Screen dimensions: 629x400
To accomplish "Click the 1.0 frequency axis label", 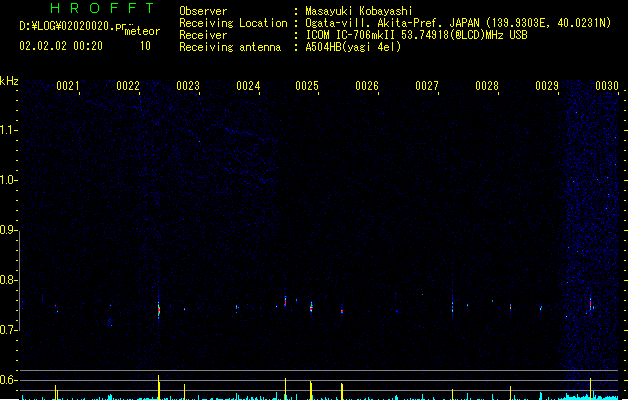I will [8, 180].
